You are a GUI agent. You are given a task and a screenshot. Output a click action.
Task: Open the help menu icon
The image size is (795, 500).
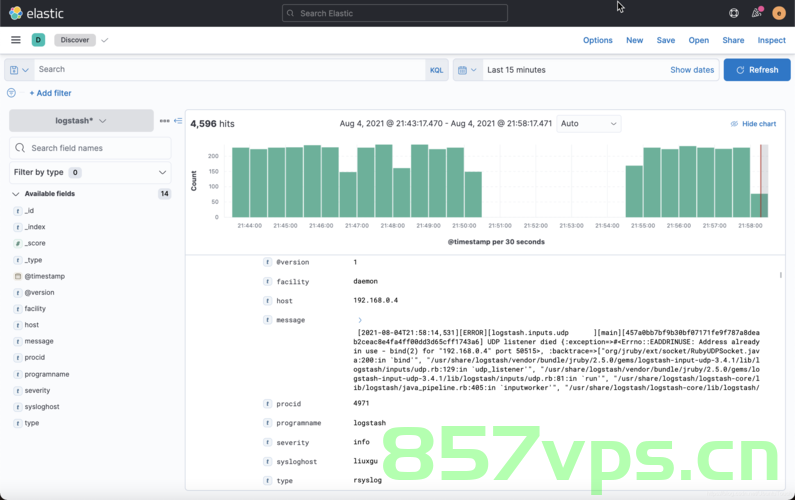(734, 13)
